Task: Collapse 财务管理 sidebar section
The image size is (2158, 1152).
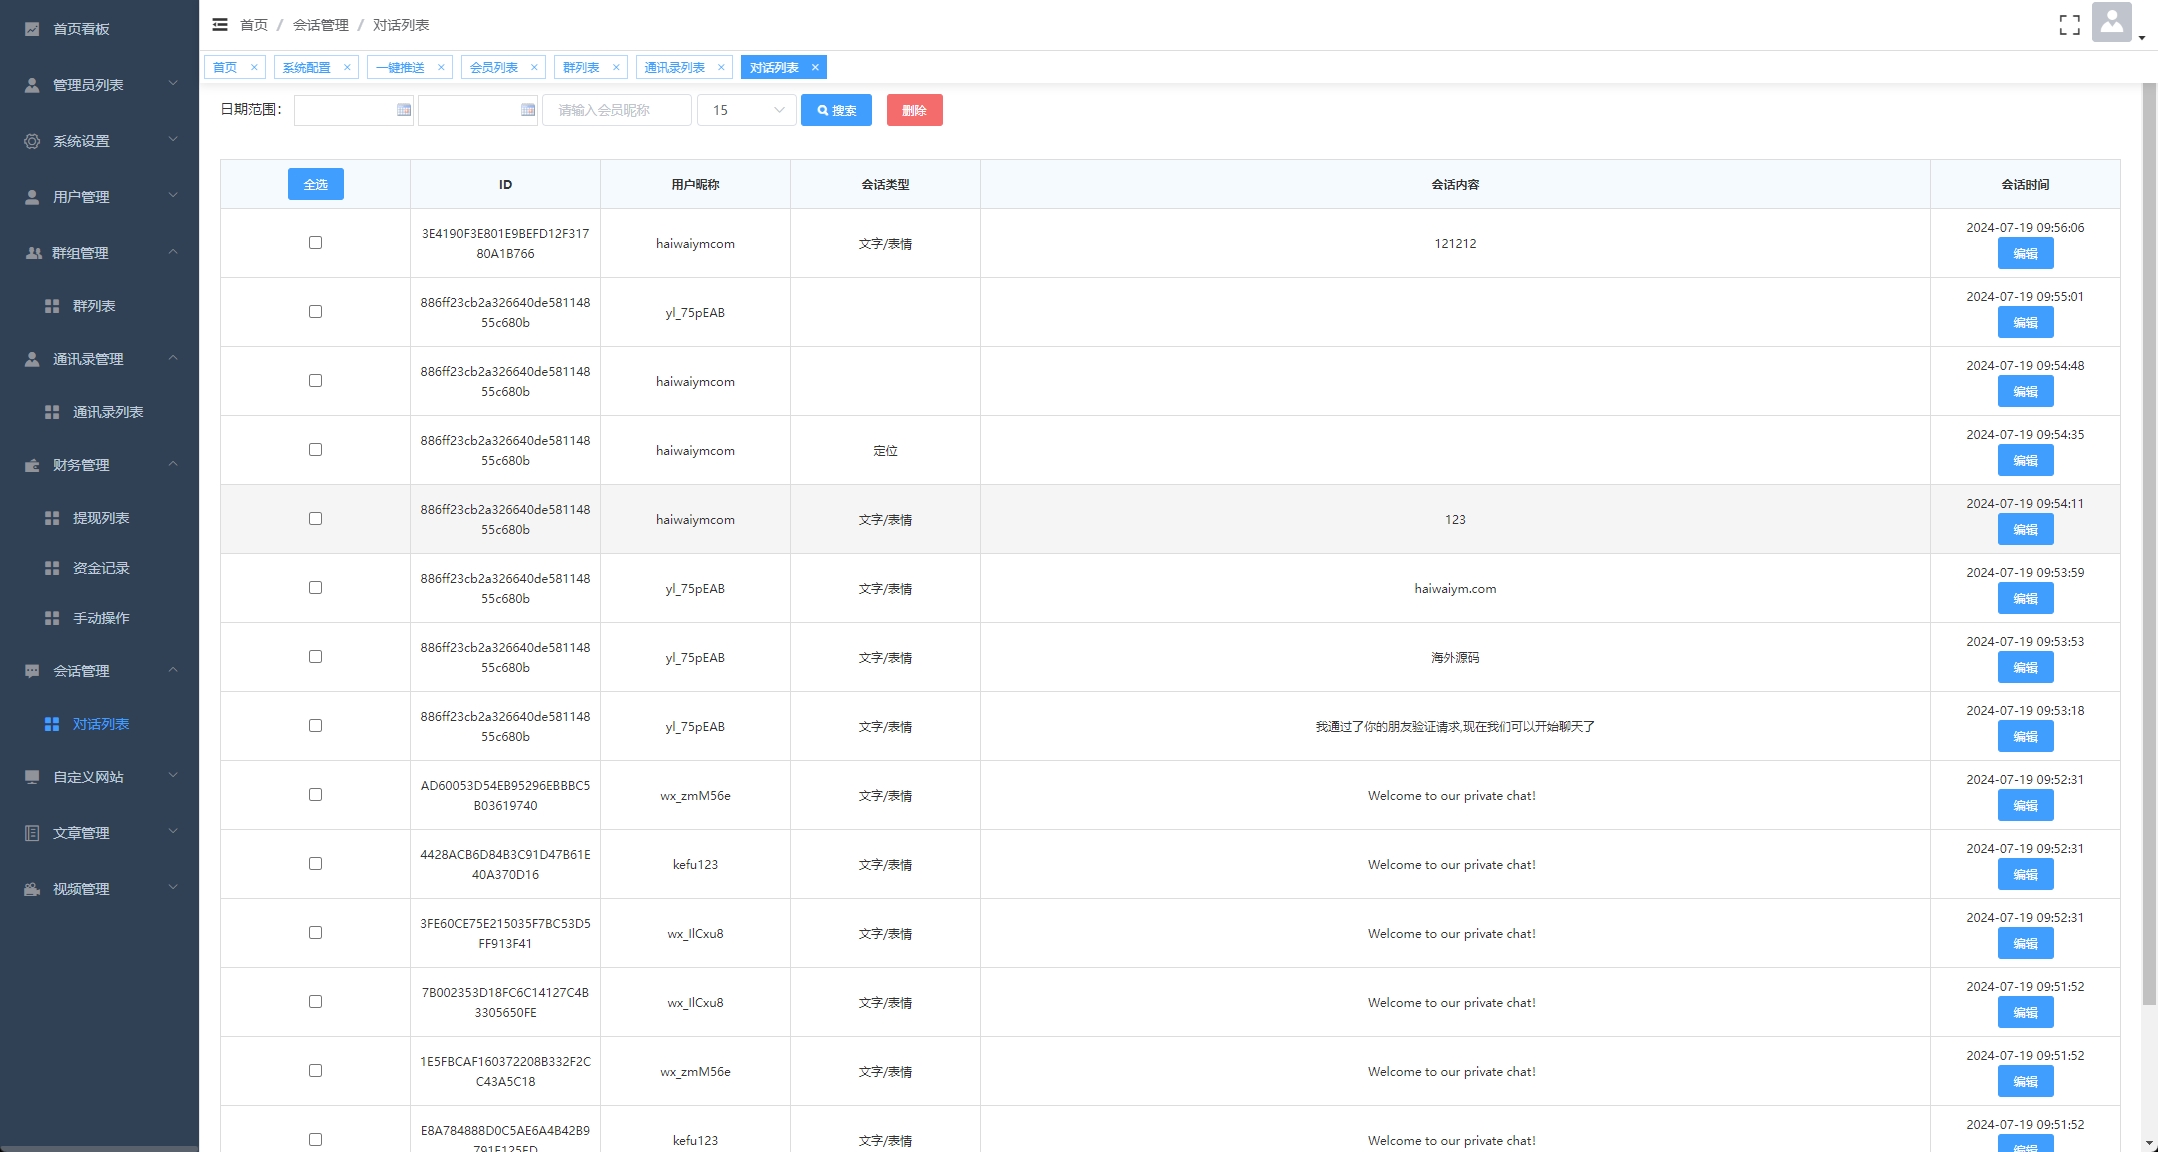Action: point(99,465)
